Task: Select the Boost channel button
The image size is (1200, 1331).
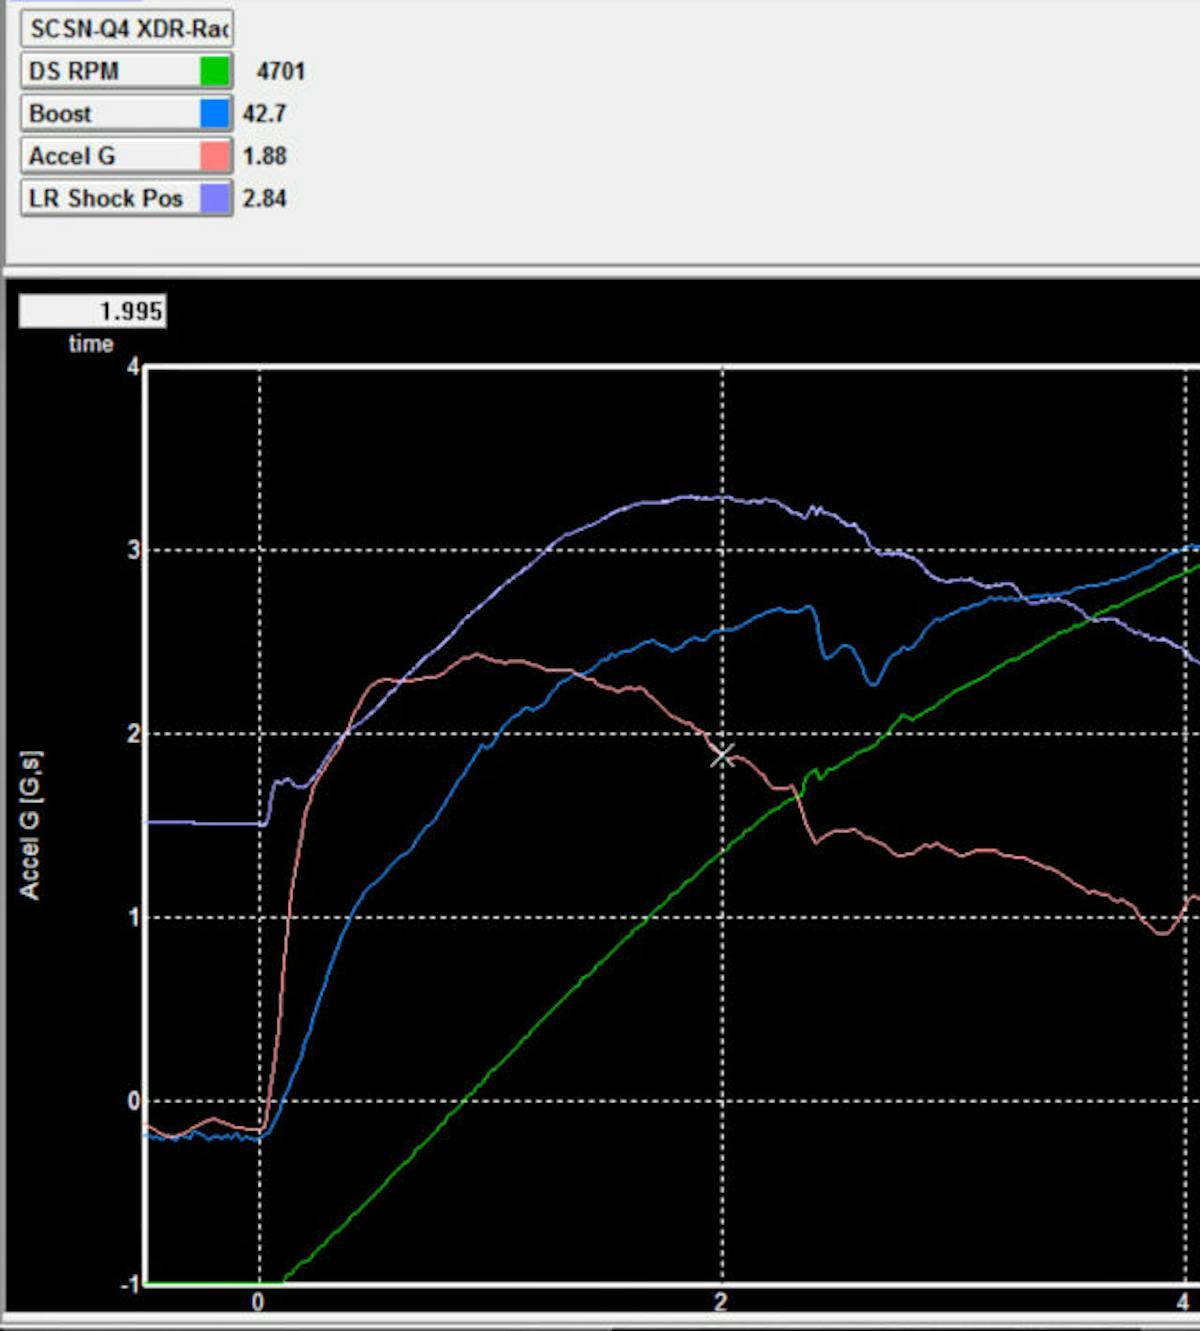Action: point(110,114)
